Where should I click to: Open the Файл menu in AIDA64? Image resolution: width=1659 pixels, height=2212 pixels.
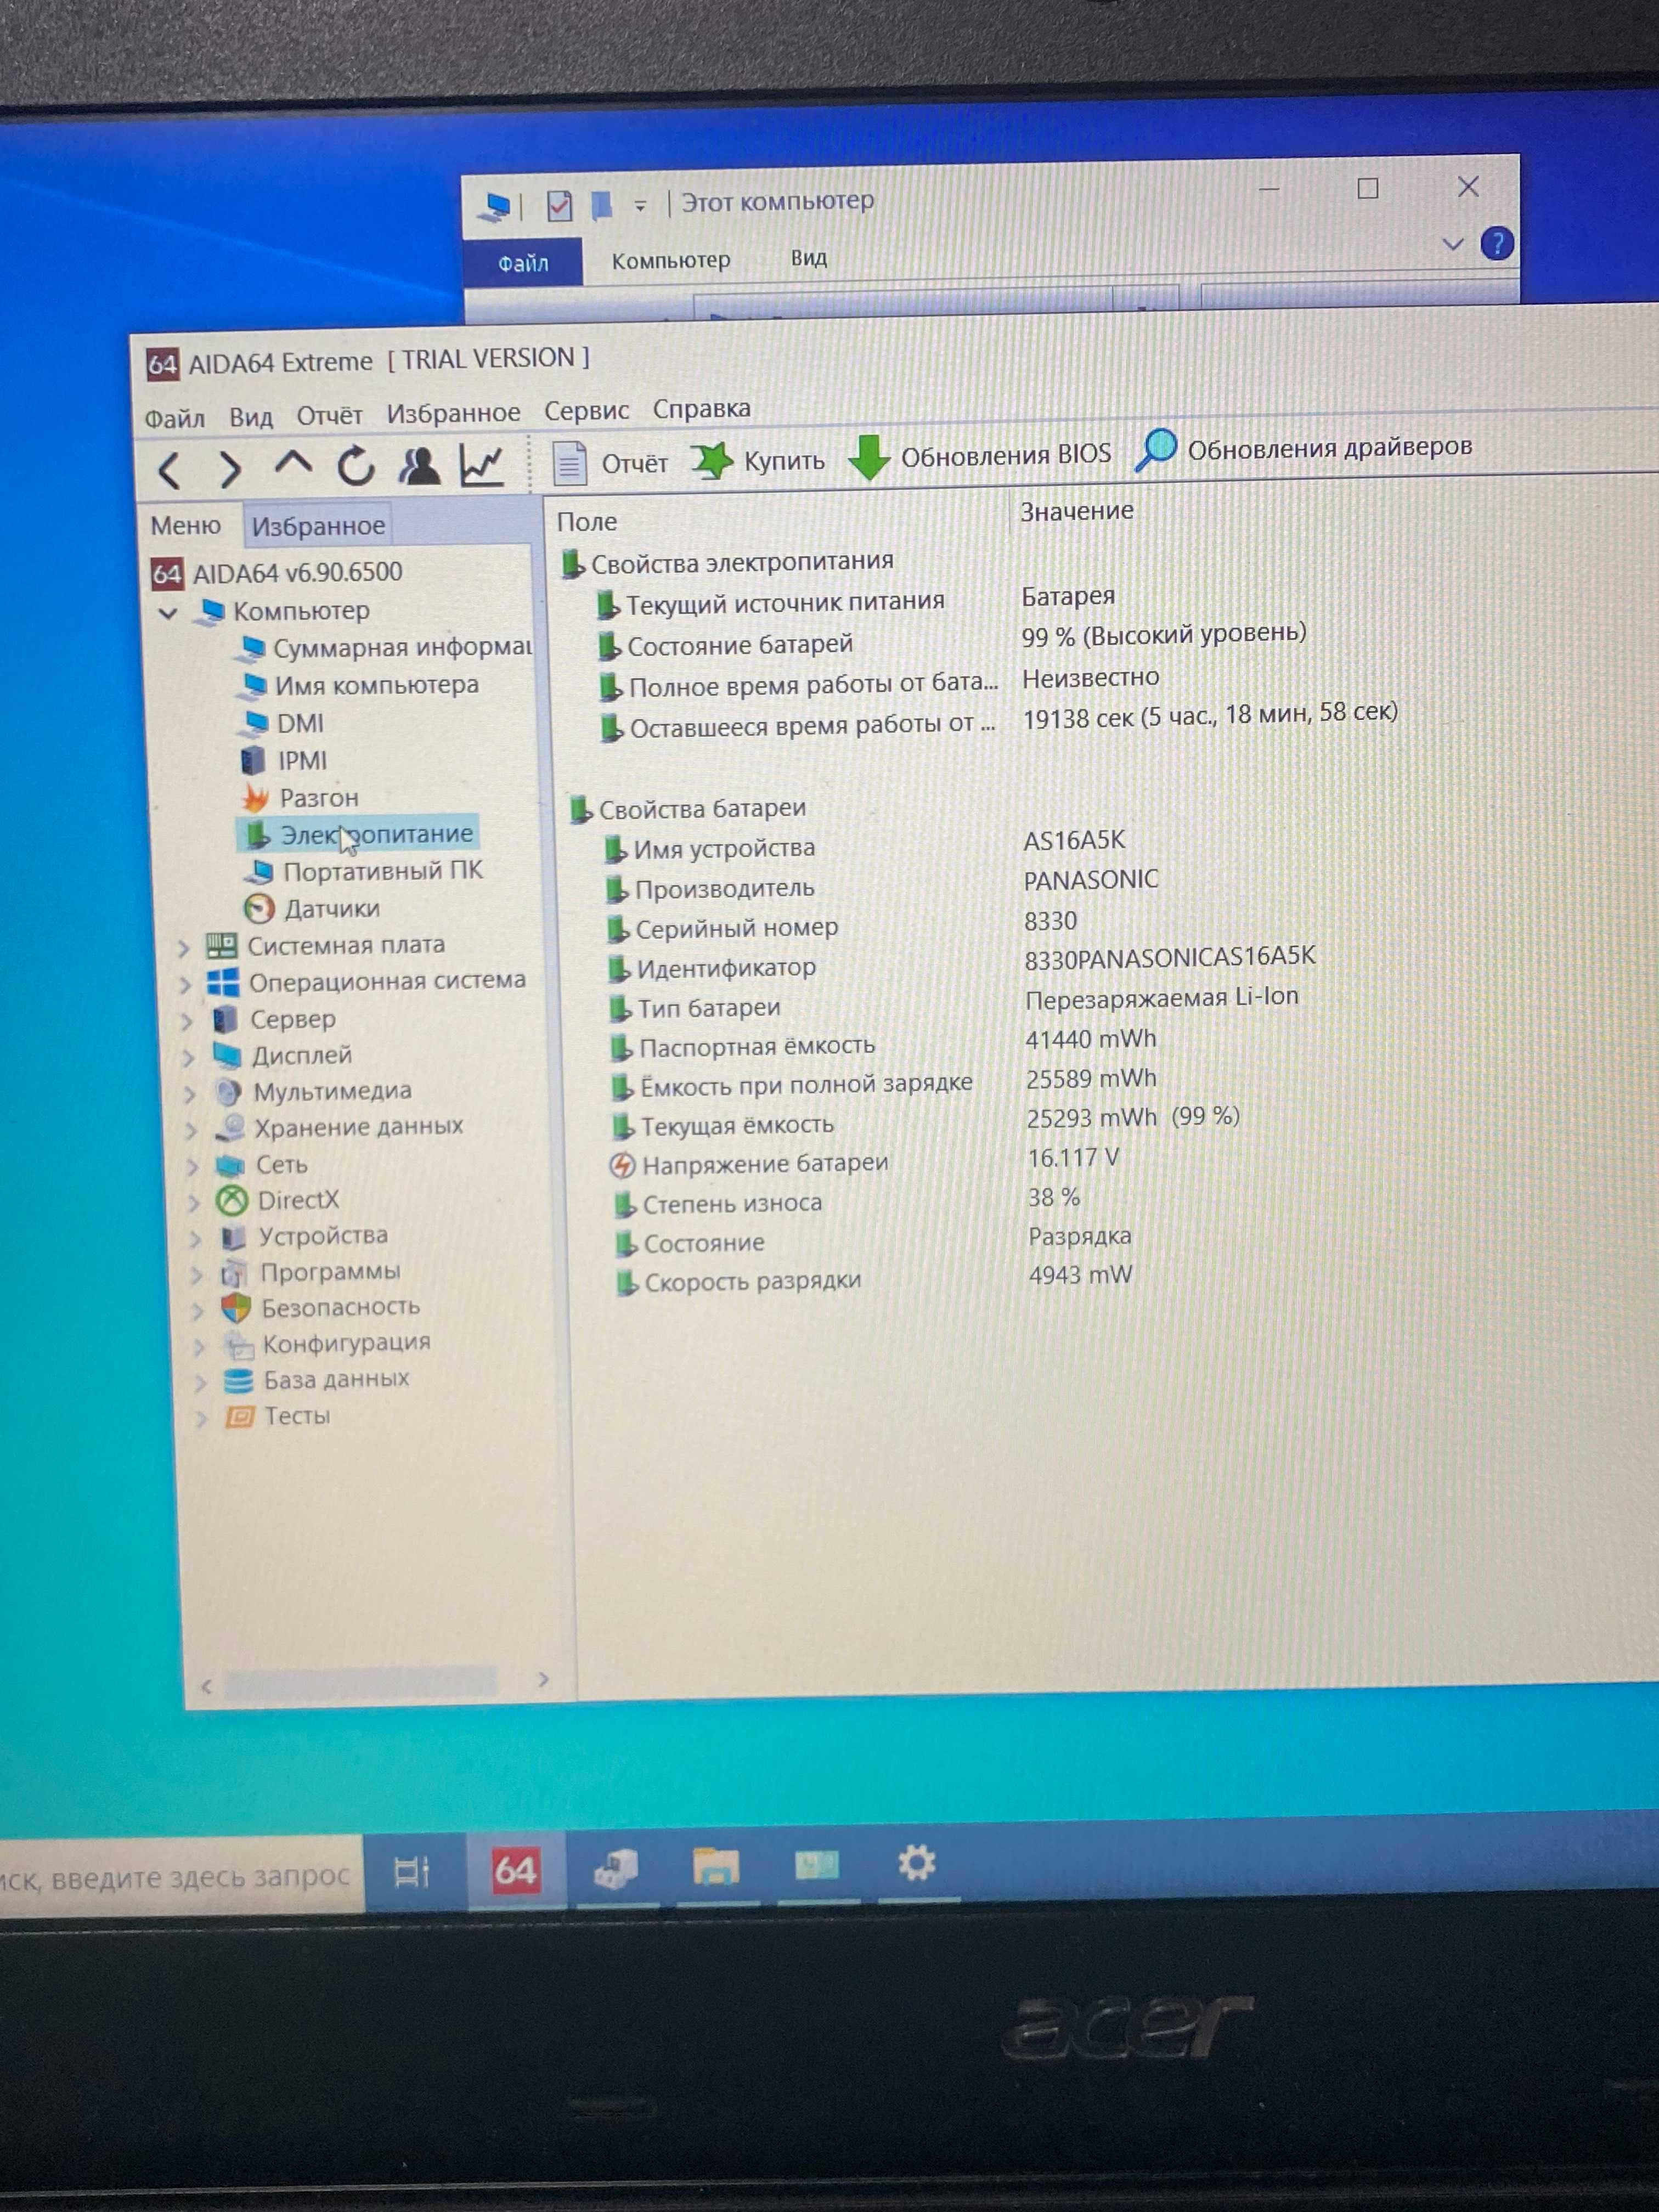174,418
